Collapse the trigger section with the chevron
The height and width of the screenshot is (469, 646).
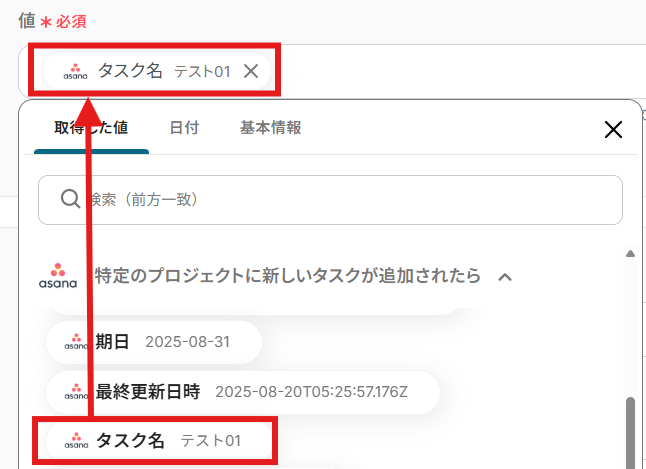(505, 276)
